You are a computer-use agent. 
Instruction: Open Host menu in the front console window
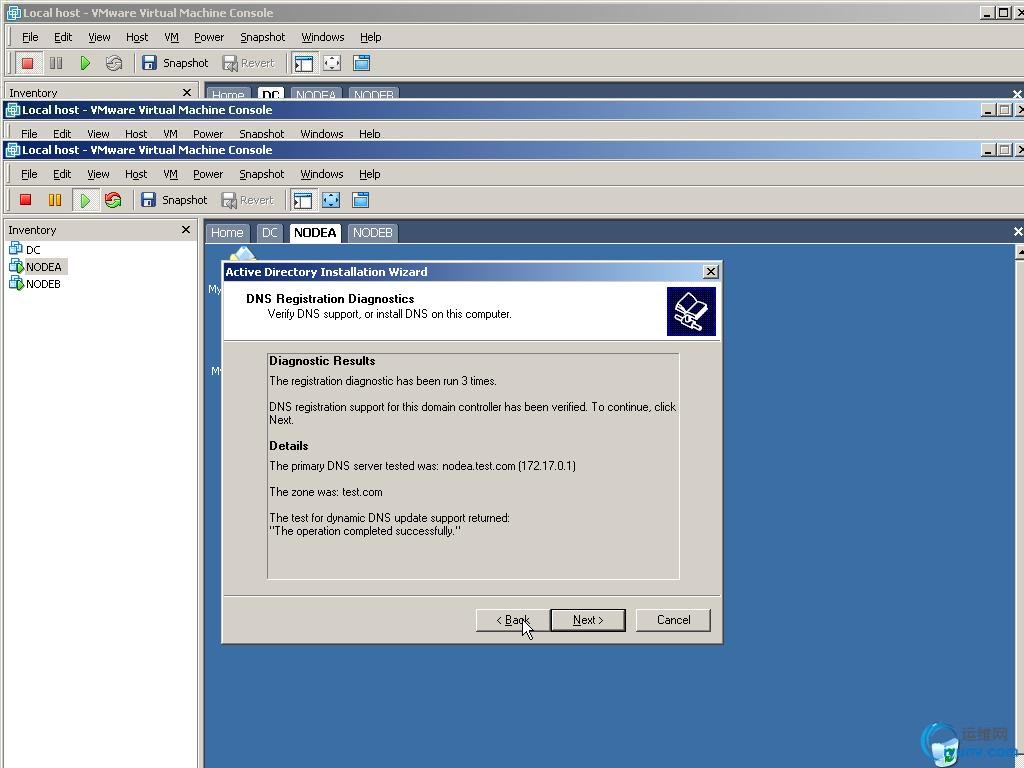click(136, 174)
